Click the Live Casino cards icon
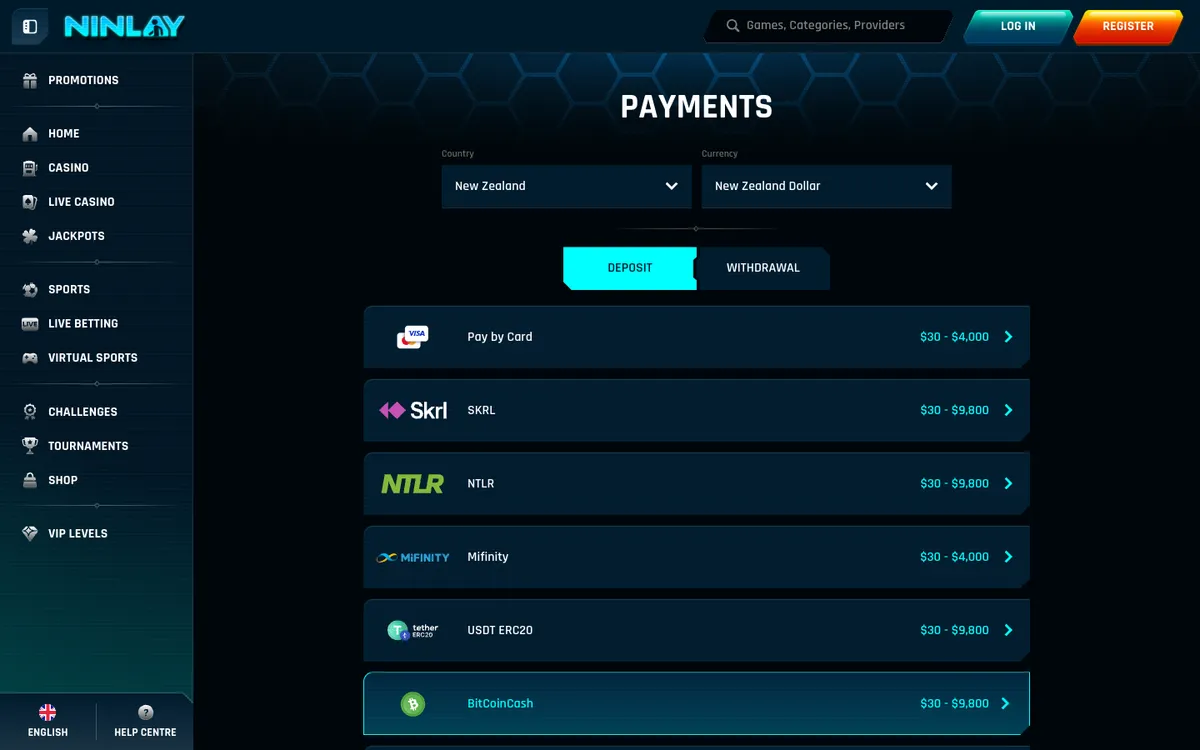This screenshot has width=1200, height=750. click(x=30, y=202)
